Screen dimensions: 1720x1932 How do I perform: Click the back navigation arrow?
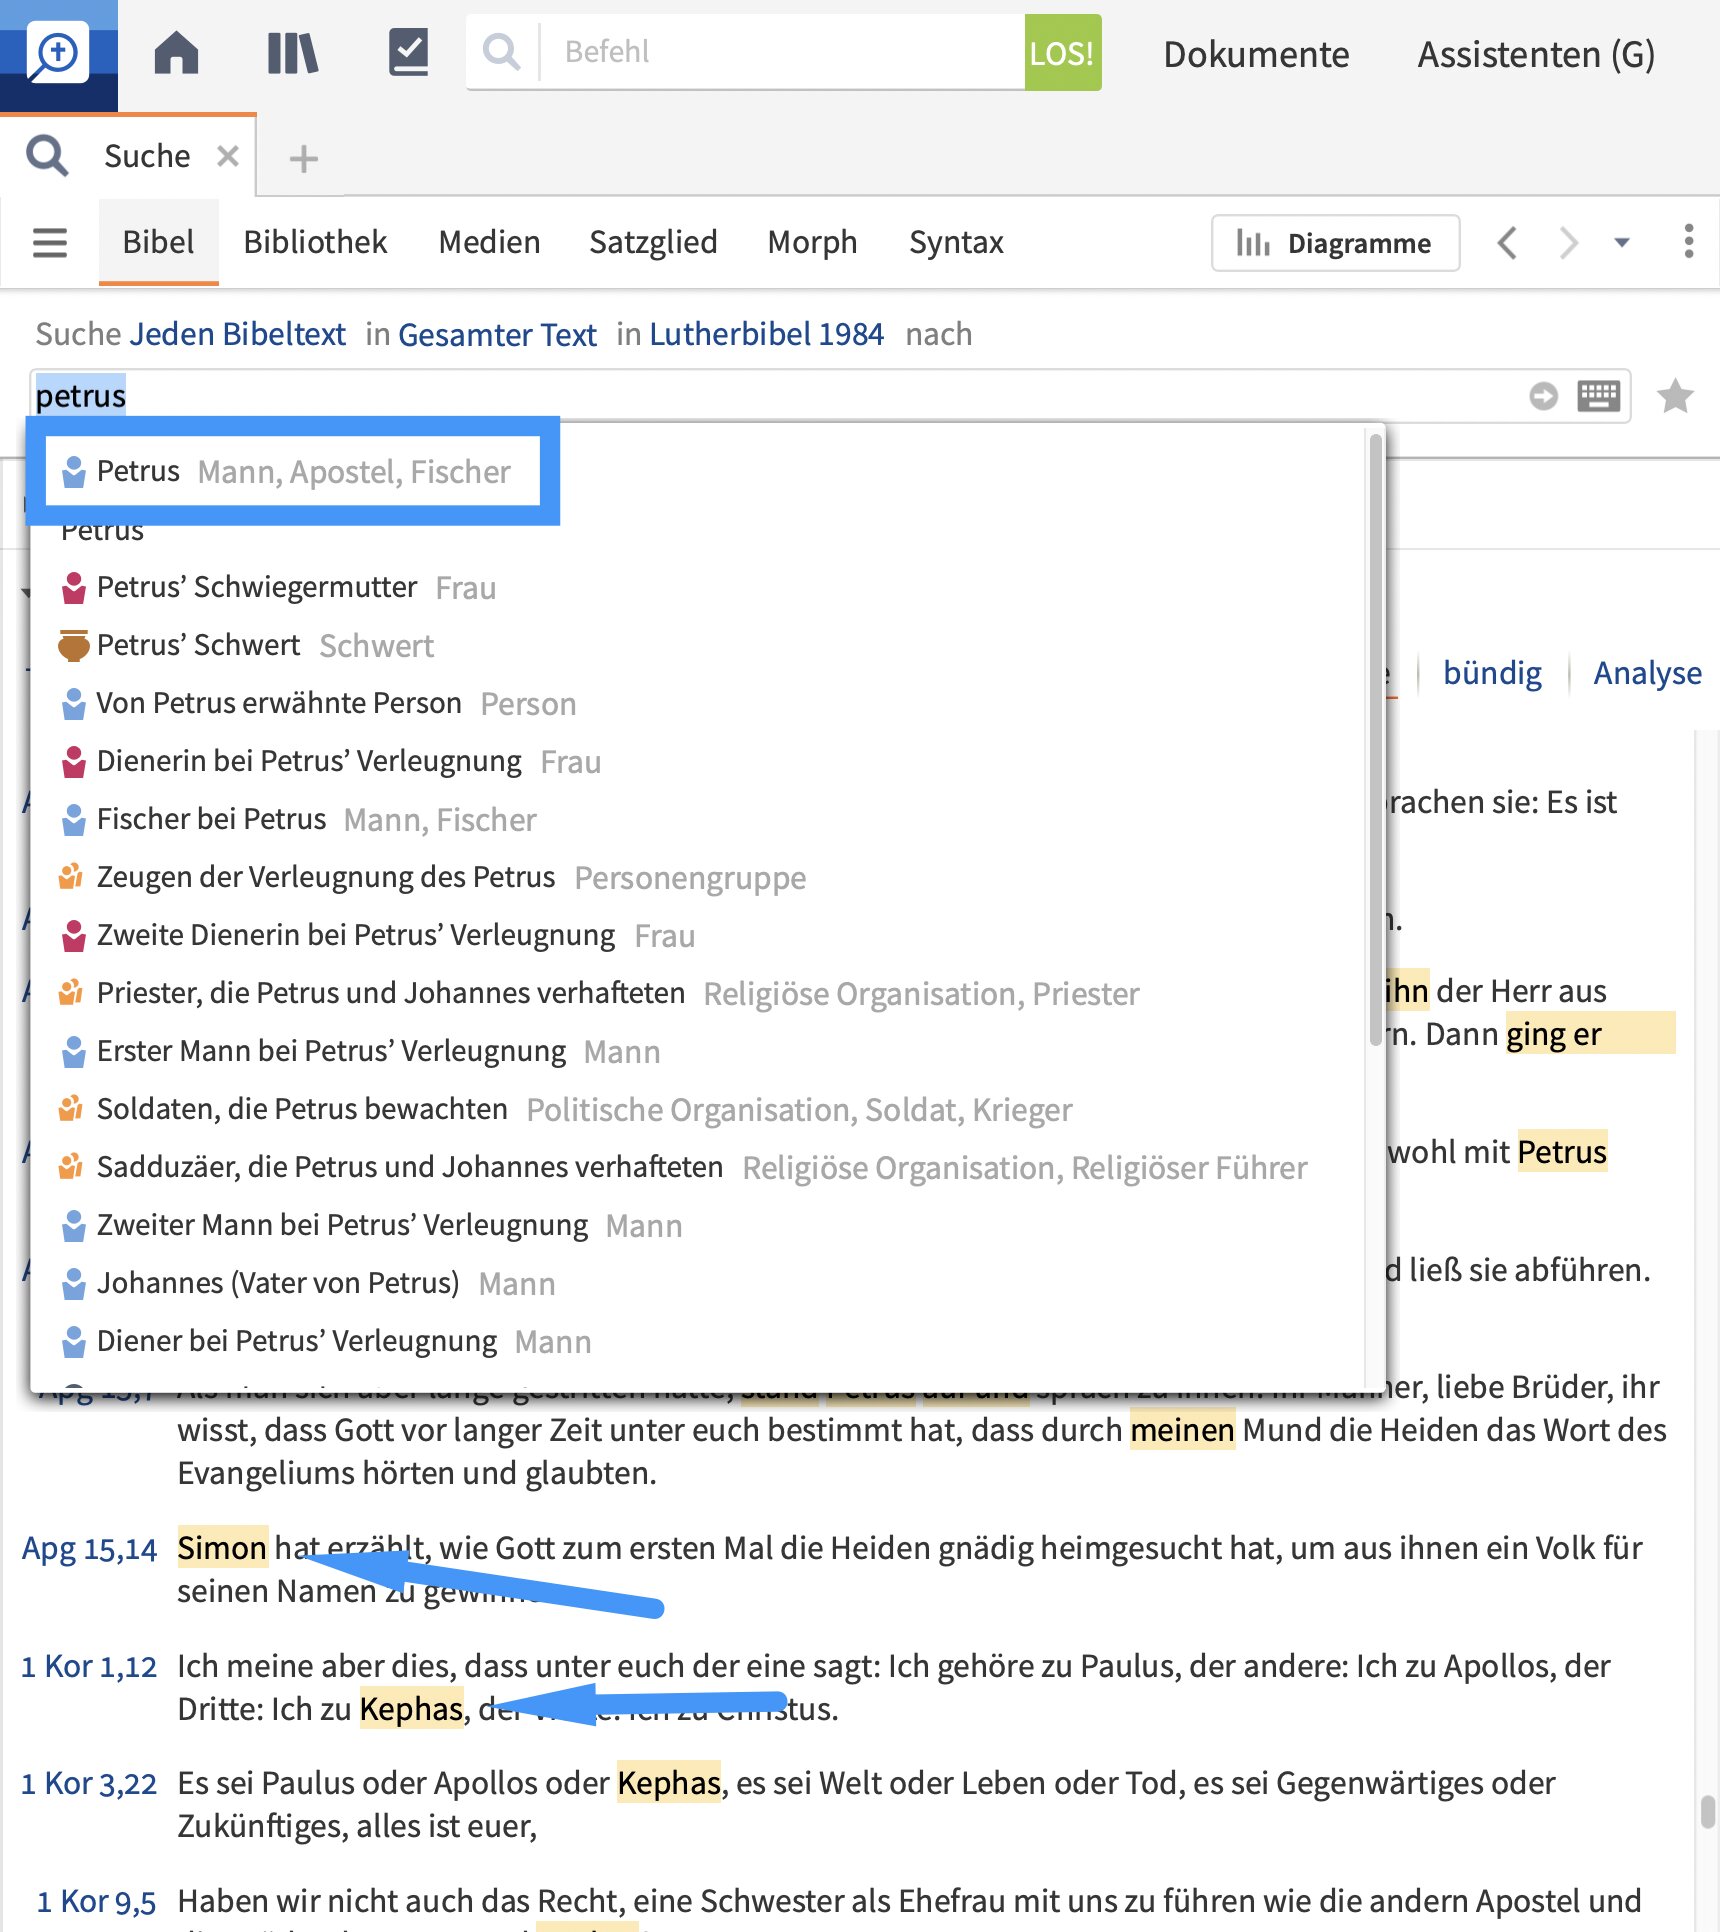click(x=1507, y=242)
